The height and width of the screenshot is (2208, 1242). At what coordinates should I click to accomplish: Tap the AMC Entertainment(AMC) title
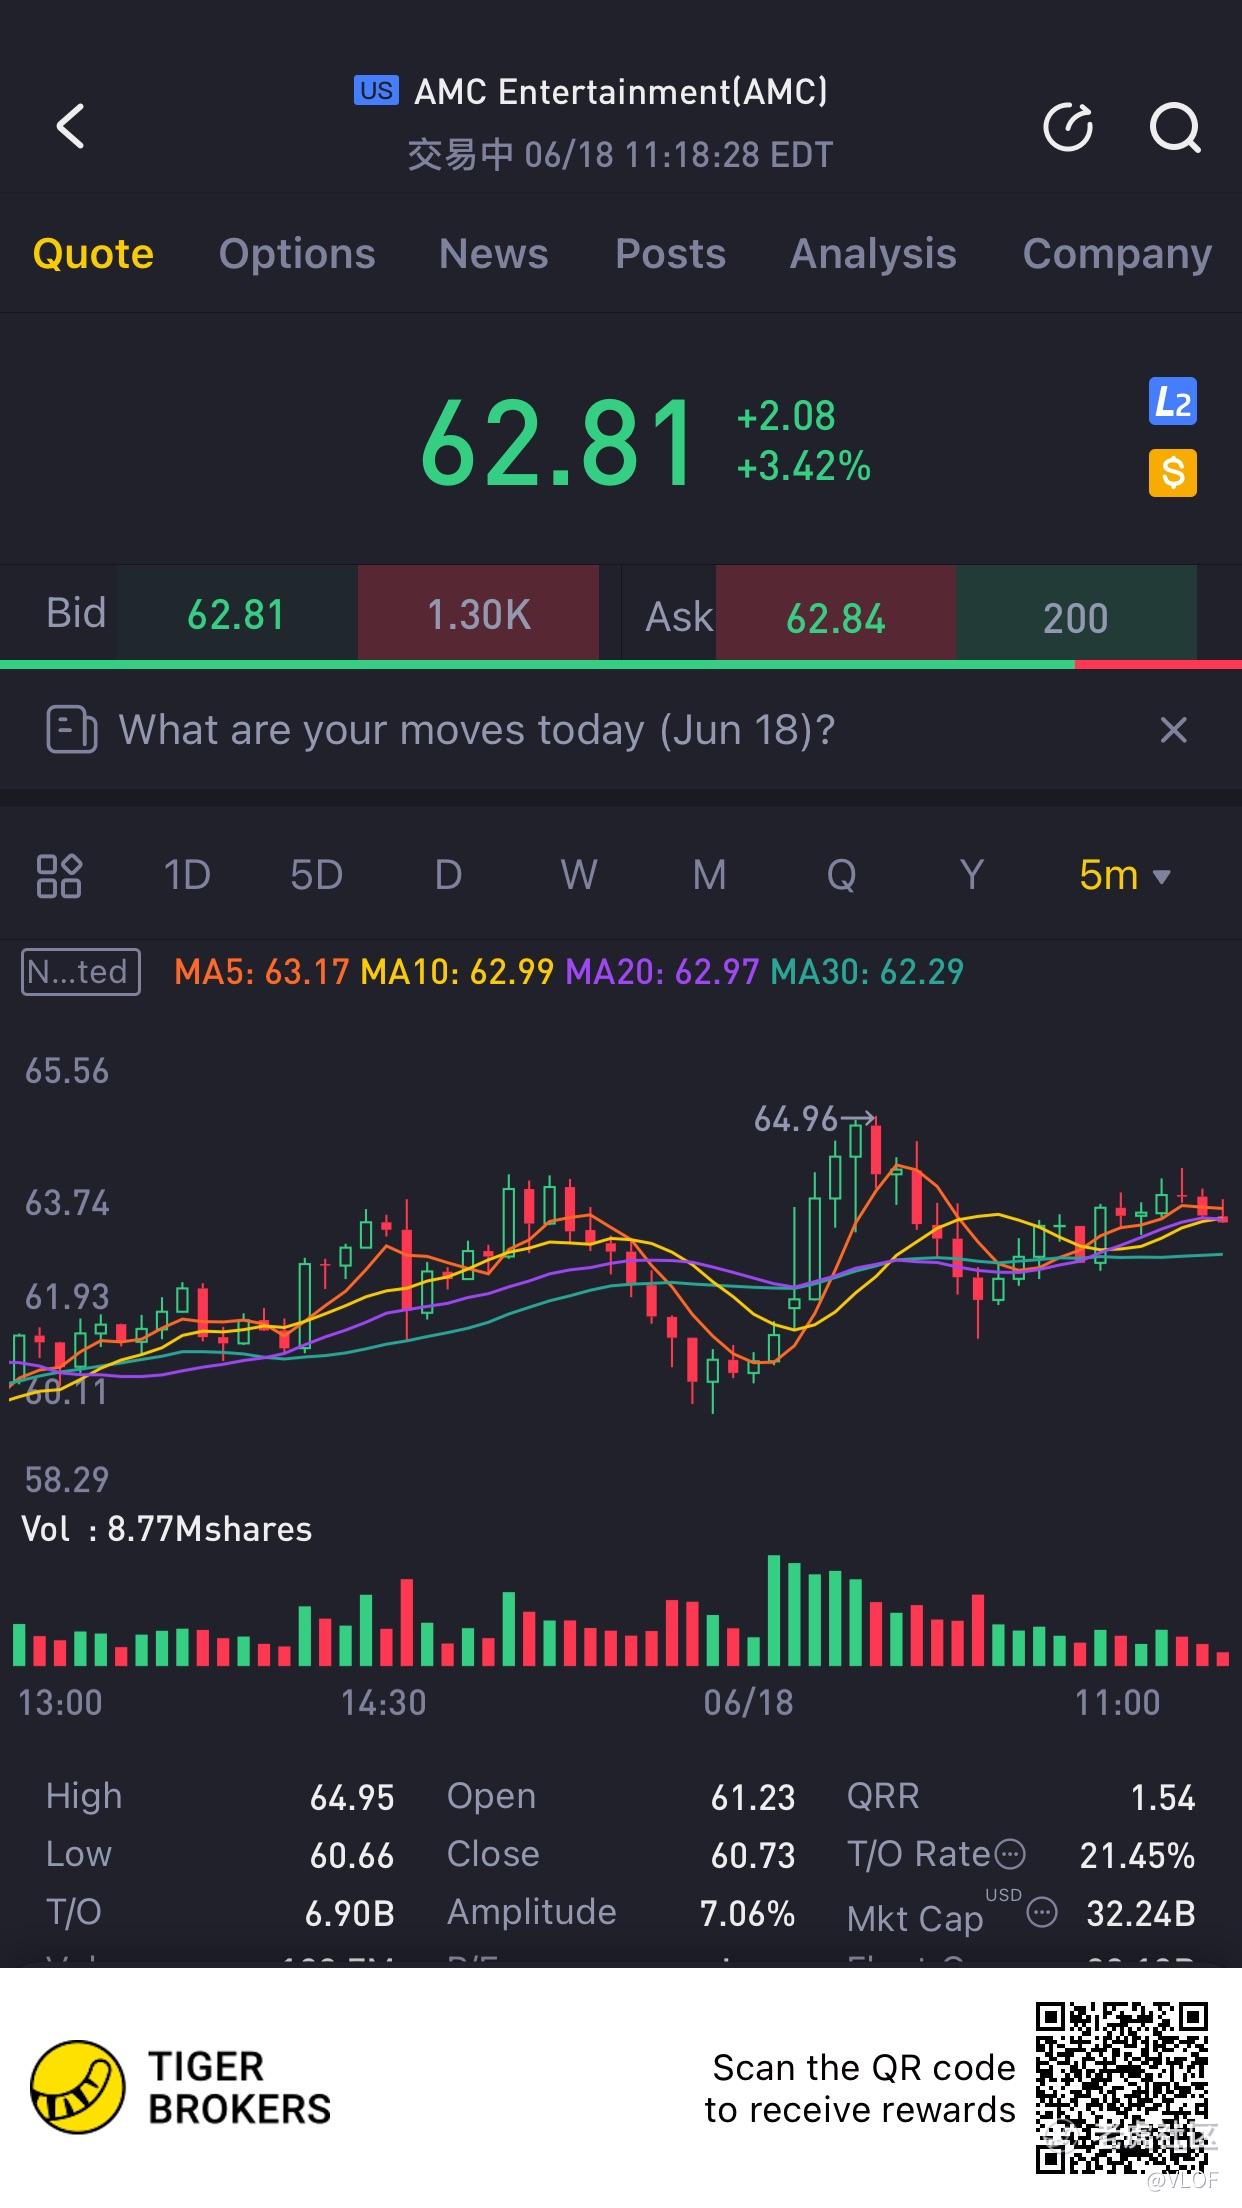pos(621,91)
